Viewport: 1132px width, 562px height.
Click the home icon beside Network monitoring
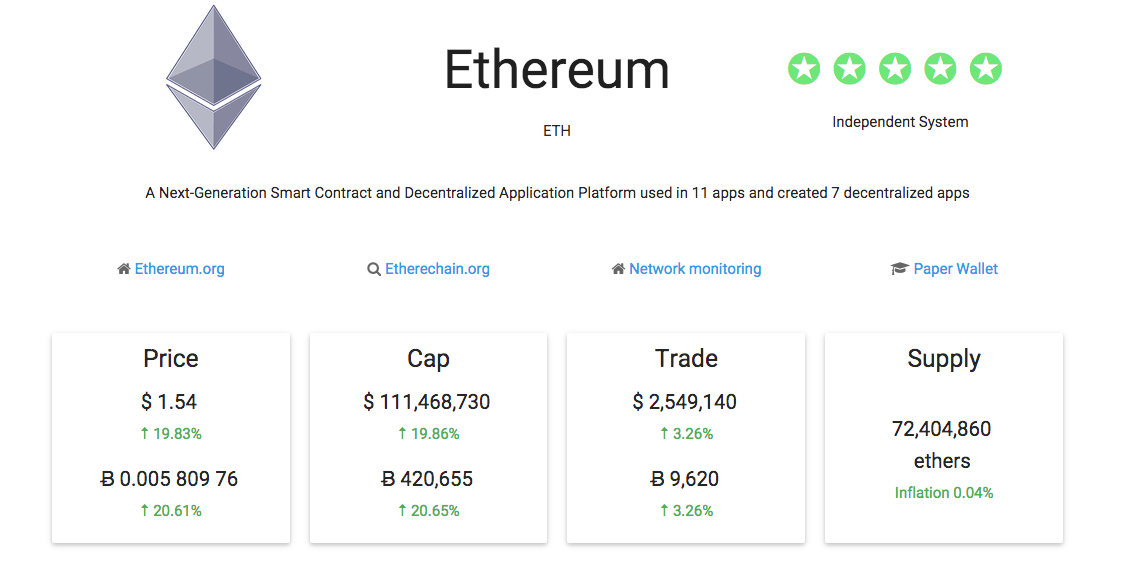pos(618,269)
